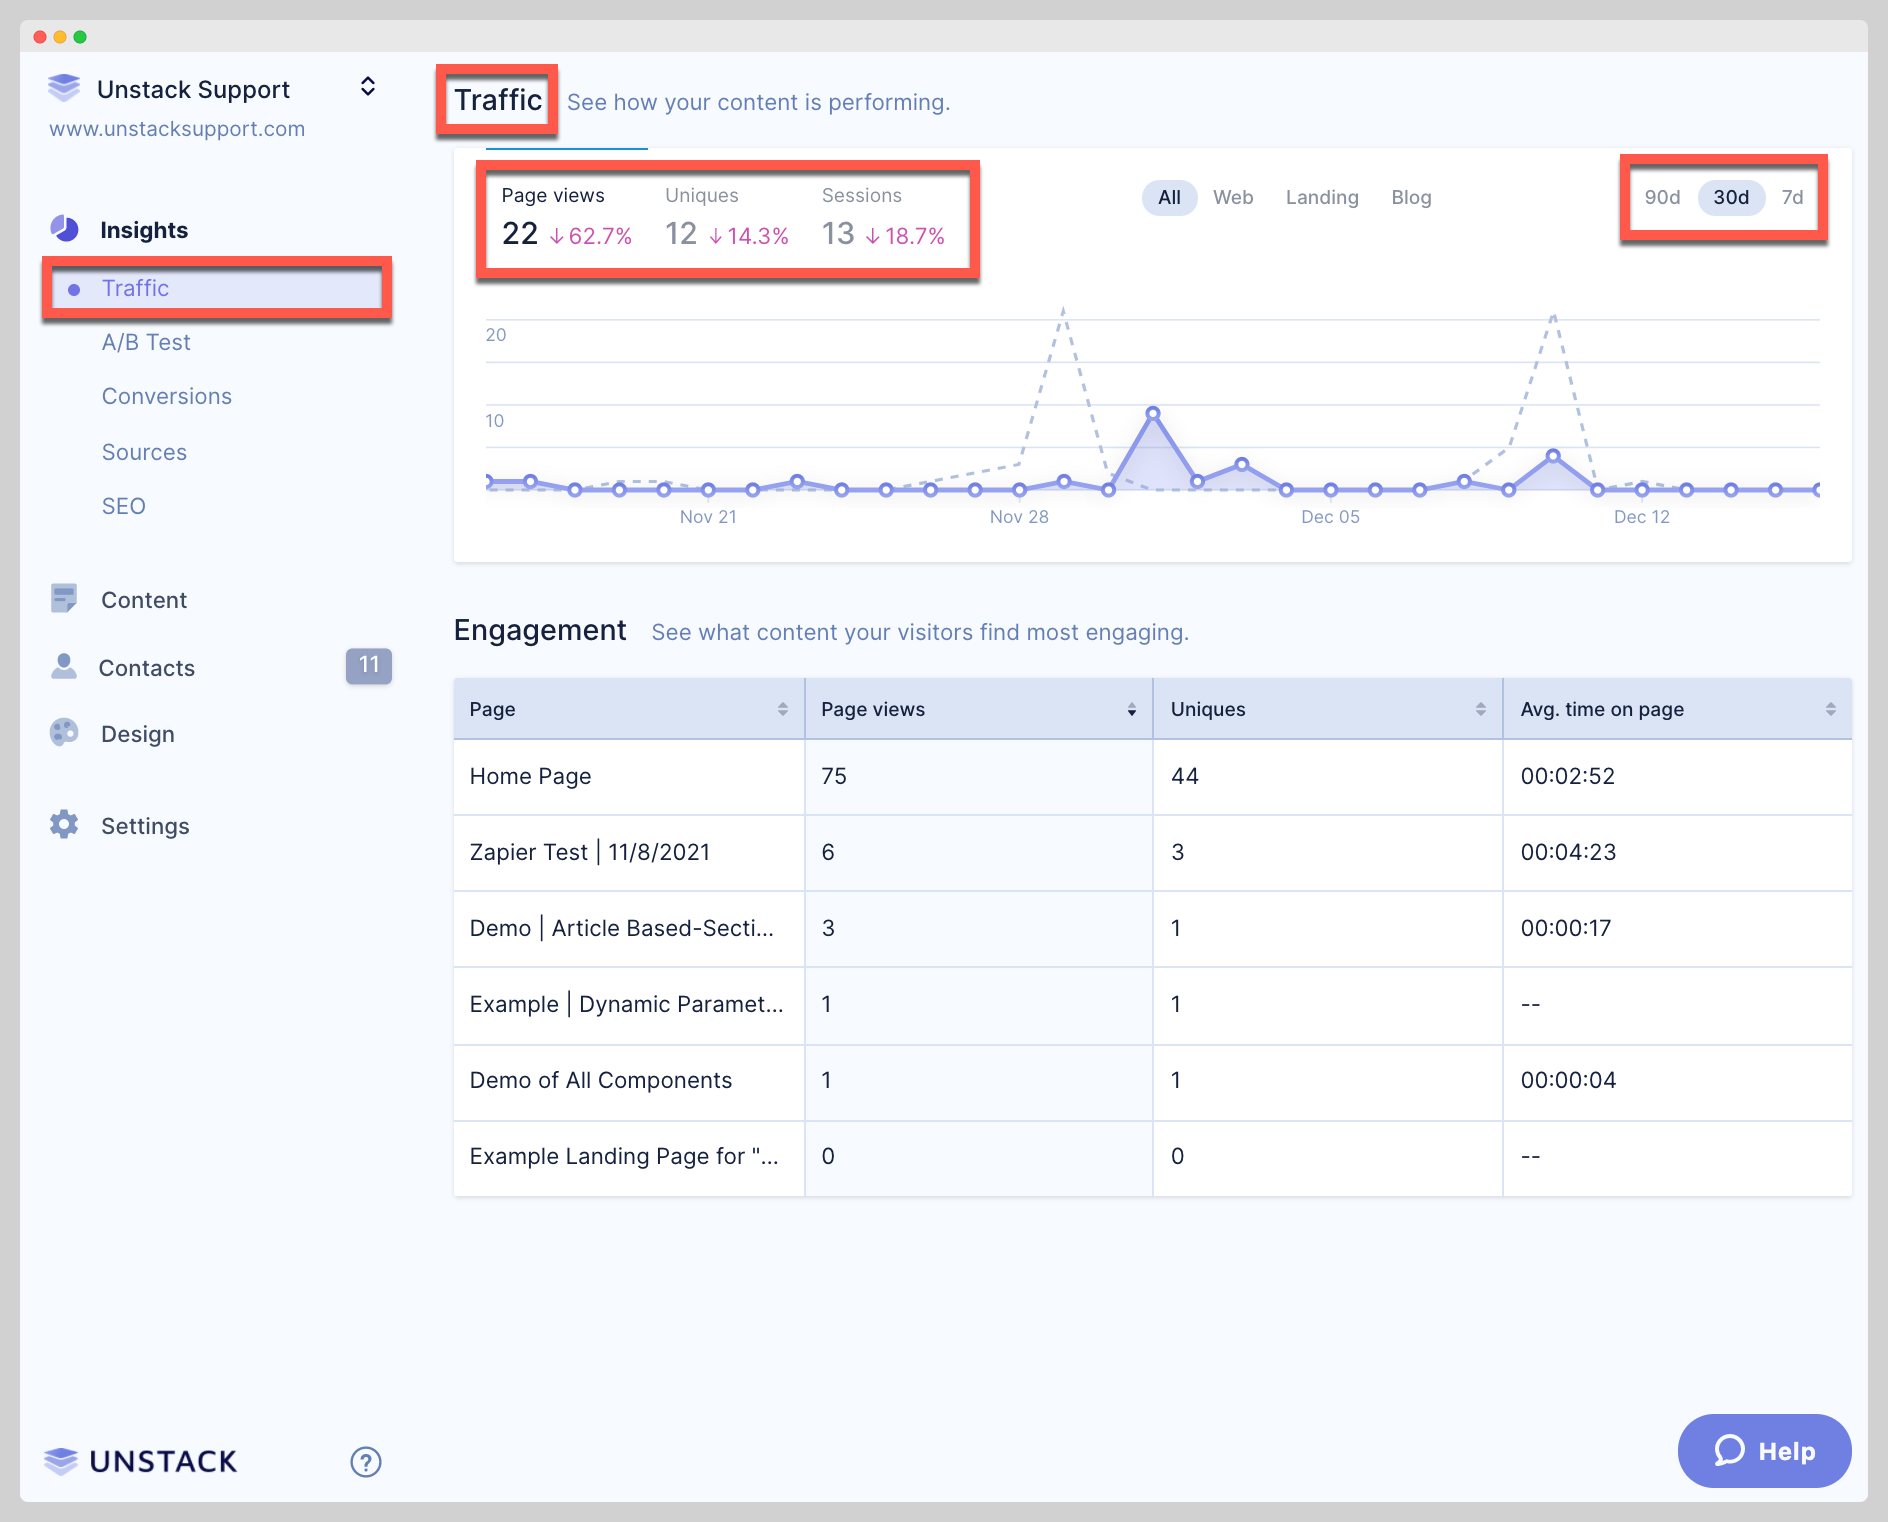Select the 90d time range option

click(1662, 197)
